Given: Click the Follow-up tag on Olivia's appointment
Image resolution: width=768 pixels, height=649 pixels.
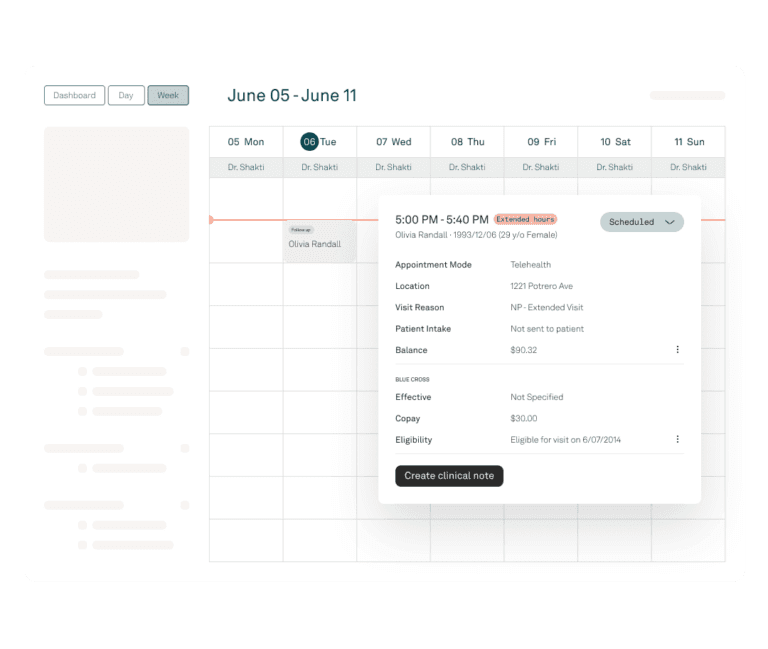Looking at the screenshot, I should (301, 230).
